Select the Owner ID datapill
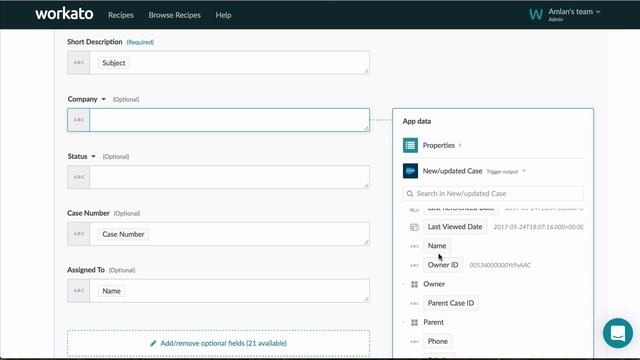 coord(443,265)
